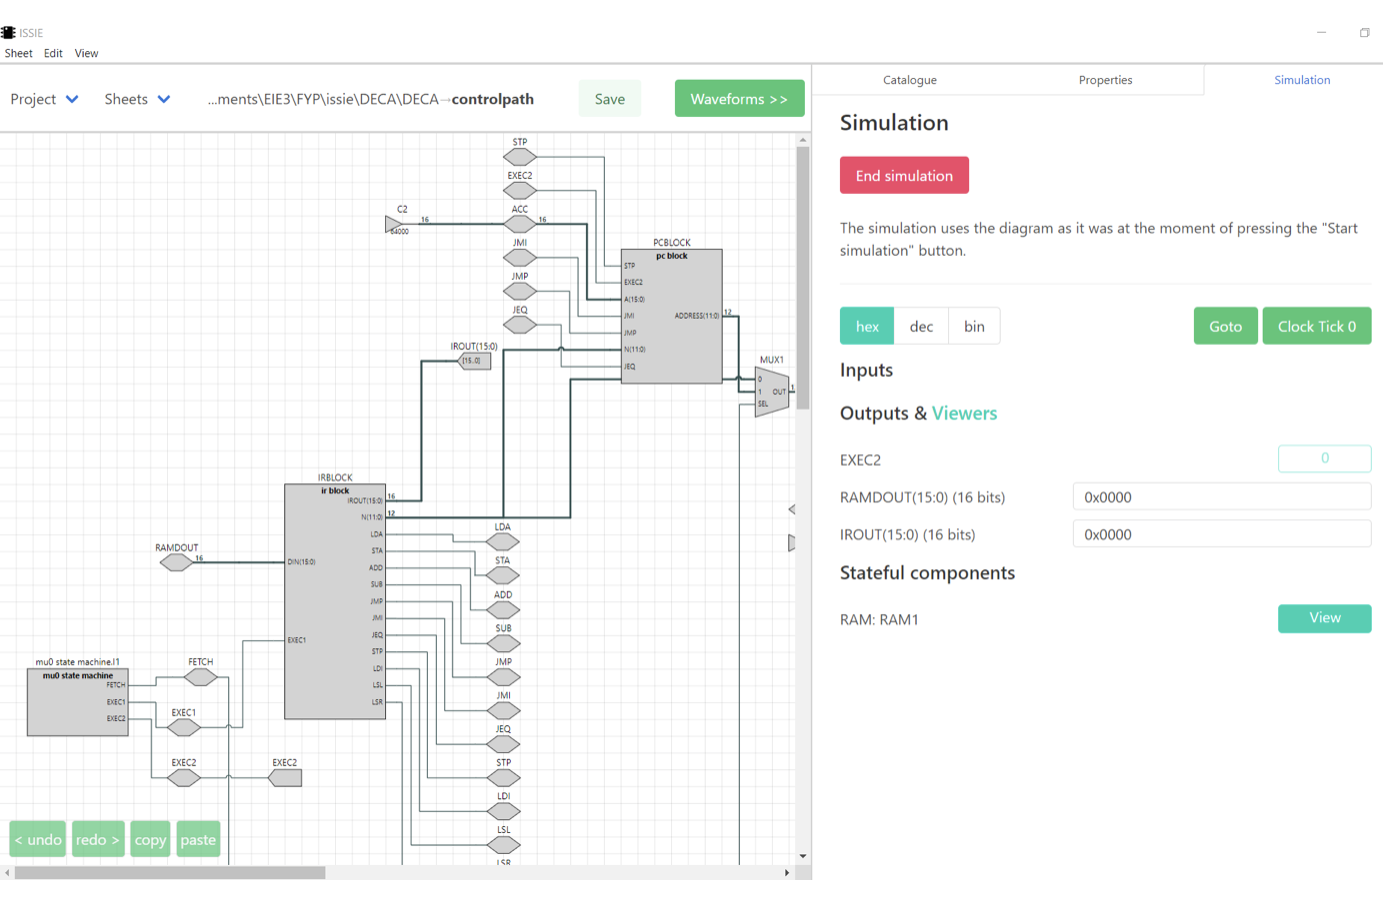
Task: Open the Sheet menu
Action: pyautogui.click(x=18, y=53)
